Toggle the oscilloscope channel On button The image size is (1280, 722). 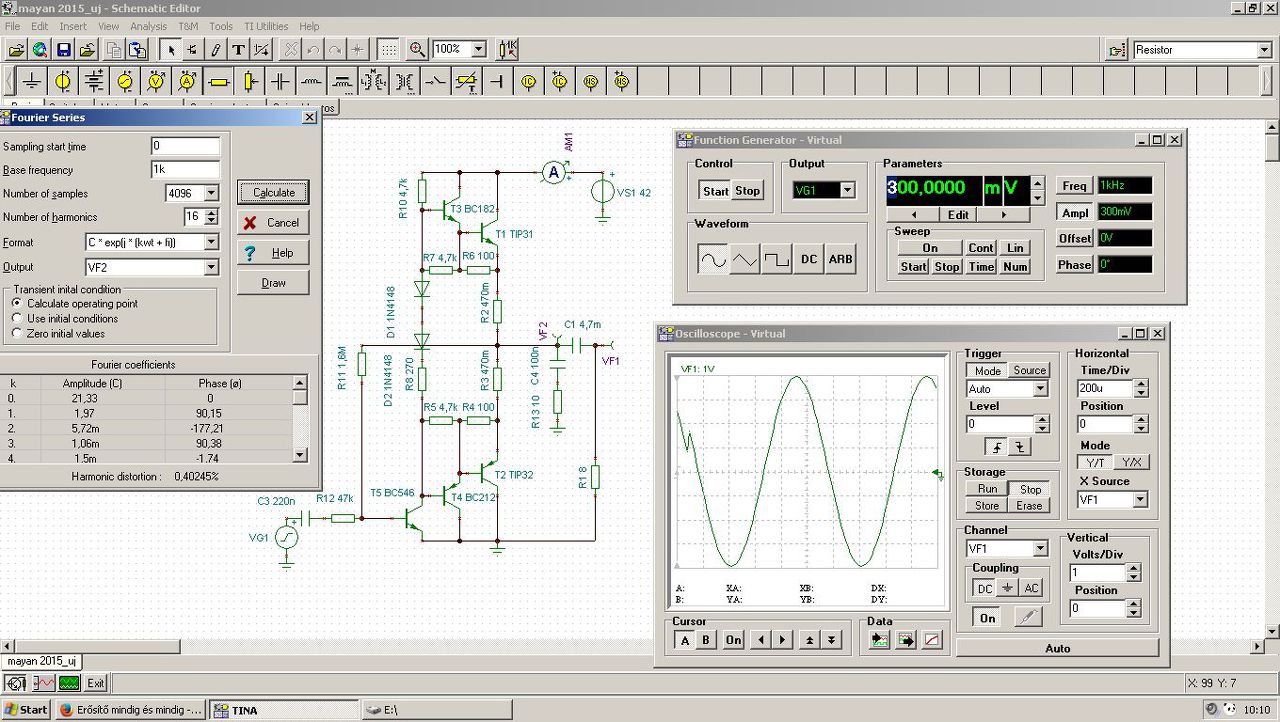[x=987, y=618]
